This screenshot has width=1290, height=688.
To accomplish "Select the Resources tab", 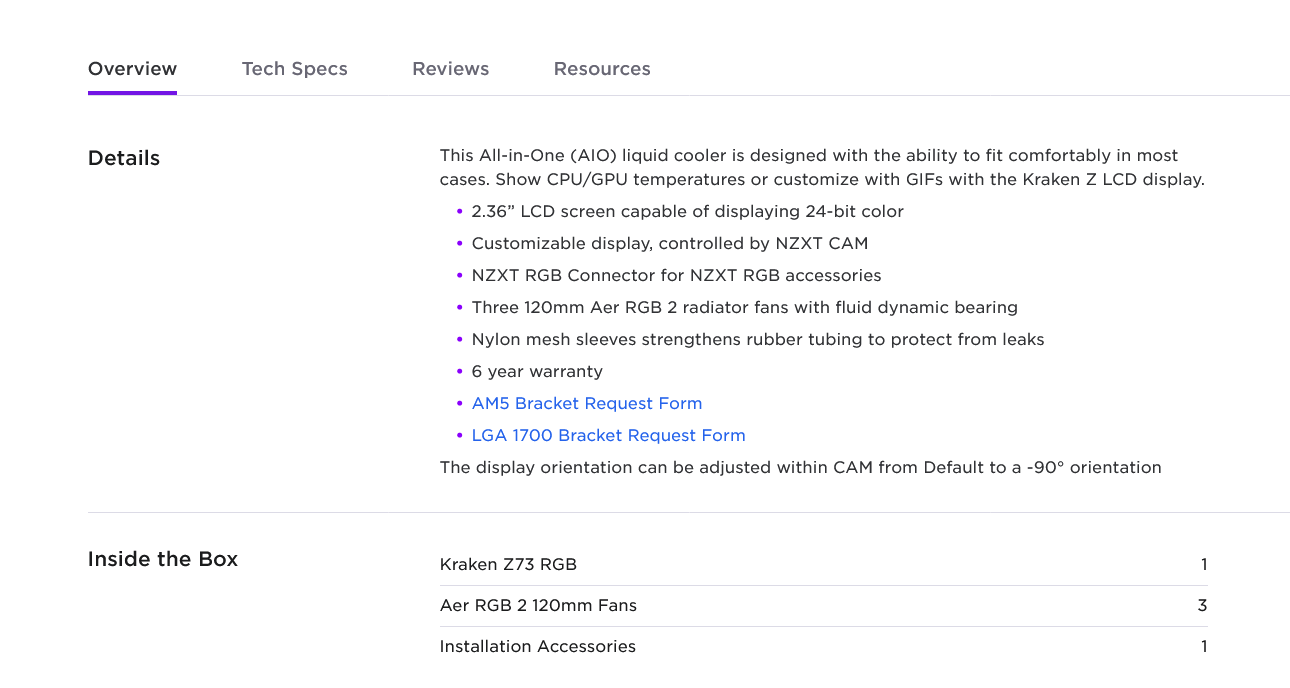I will (602, 69).
